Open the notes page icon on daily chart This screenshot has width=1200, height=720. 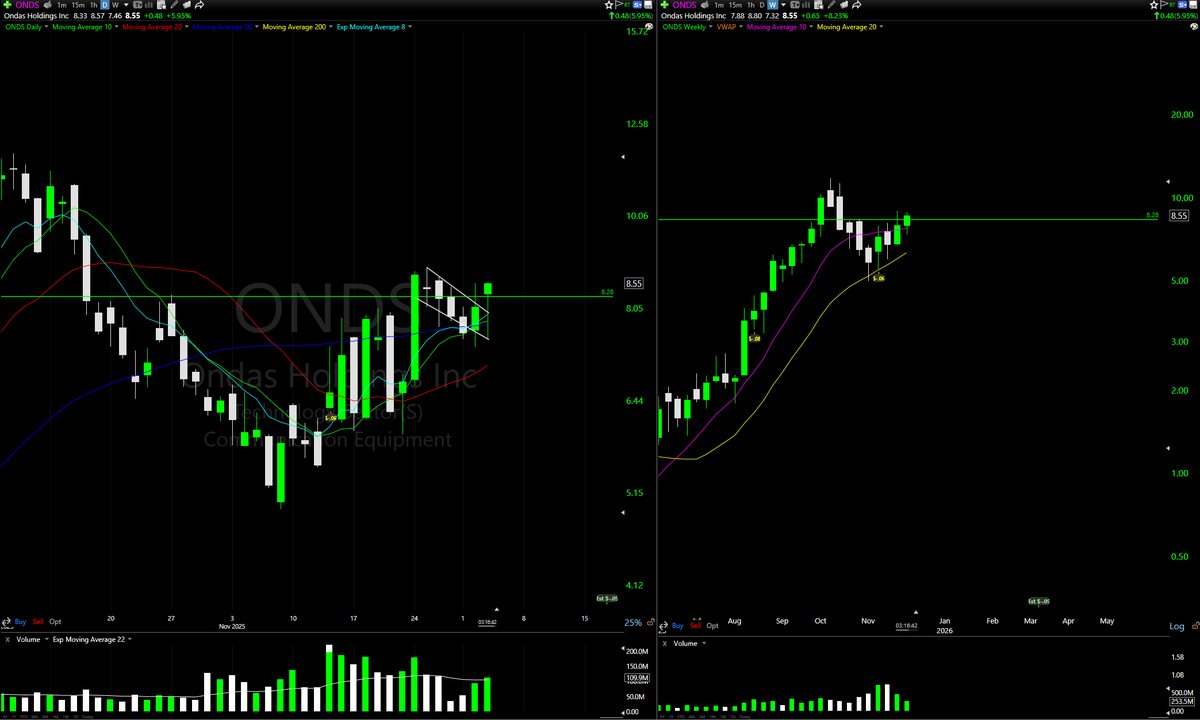pyautogui.click(x=161, y=5)
